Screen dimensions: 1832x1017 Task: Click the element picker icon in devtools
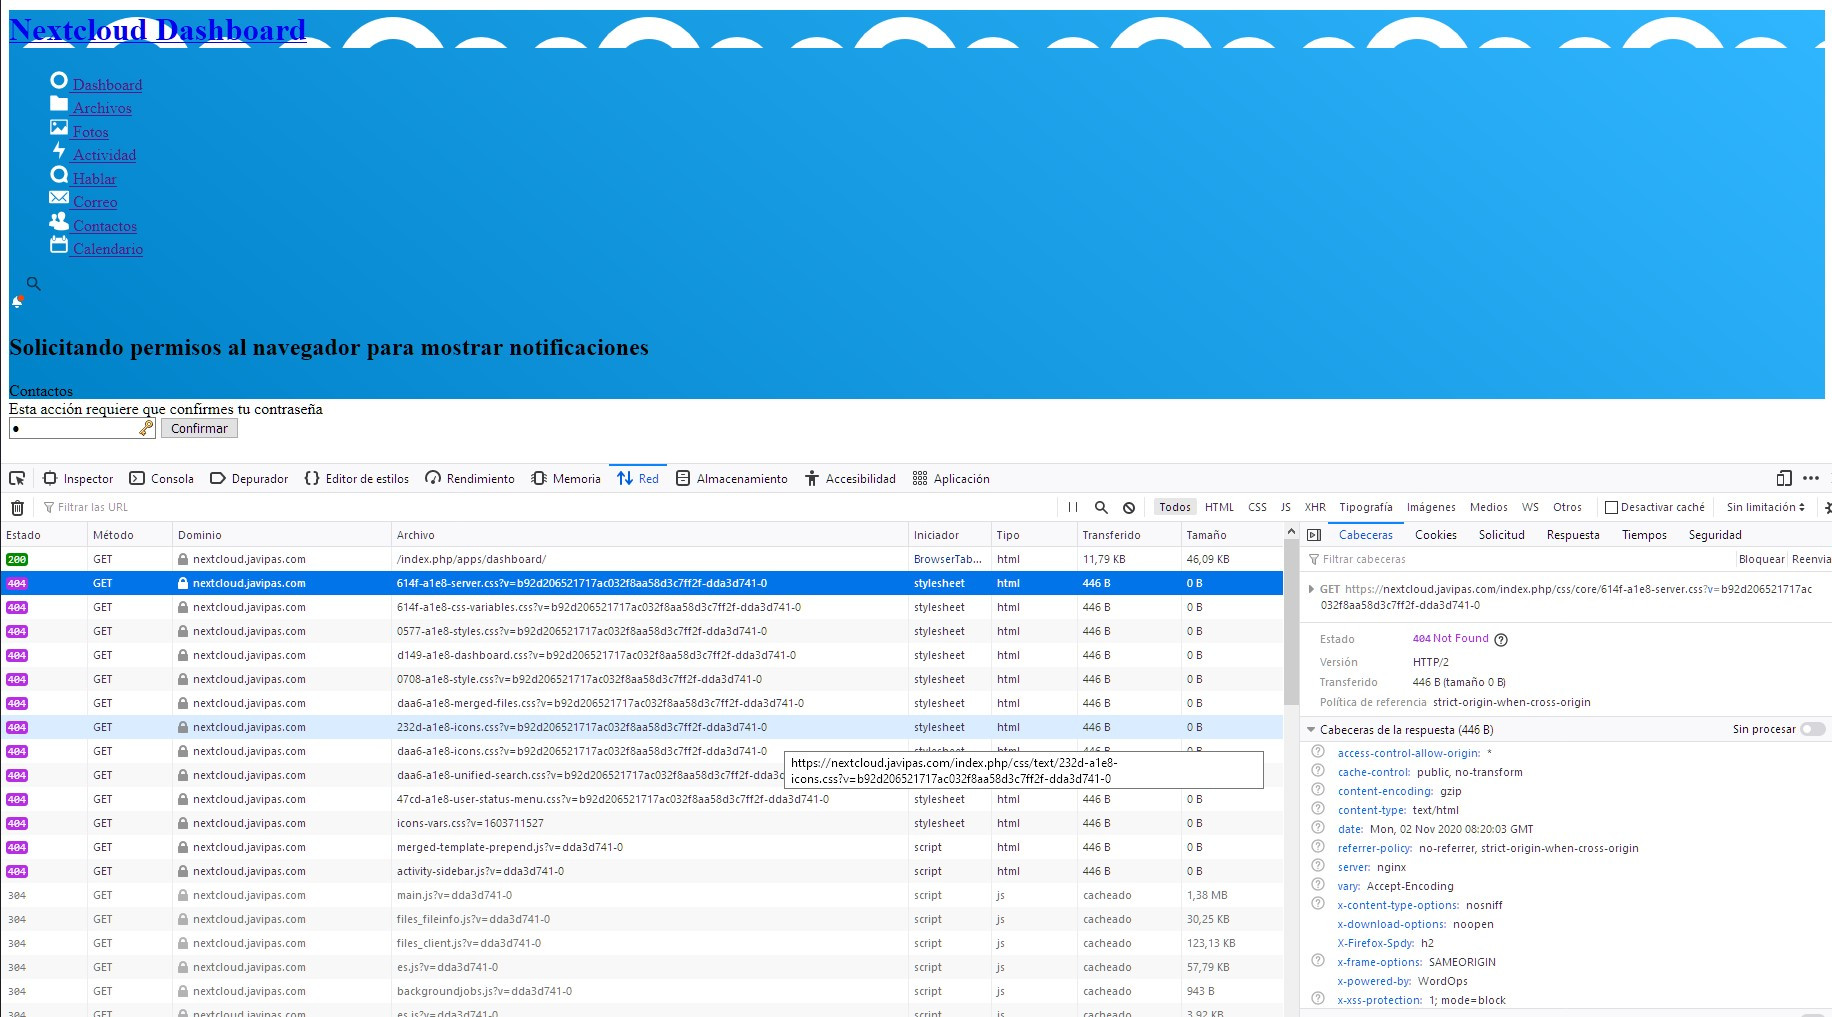click(x=17, y=479)
